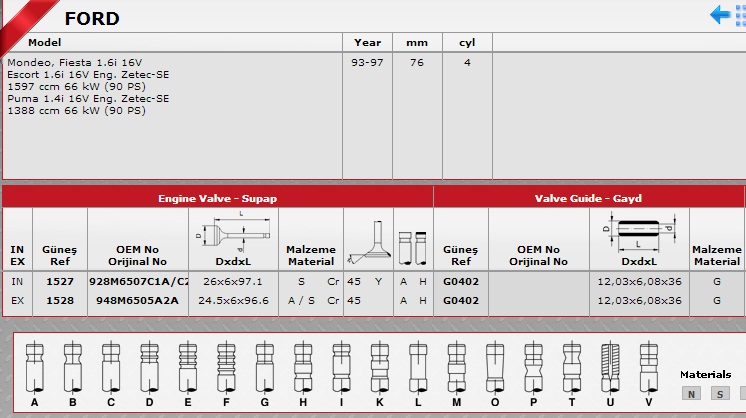The height and width of the screenshot is (418, 746).
Task: Select valve stem tip type A icon
Action: tap(35, 367)
